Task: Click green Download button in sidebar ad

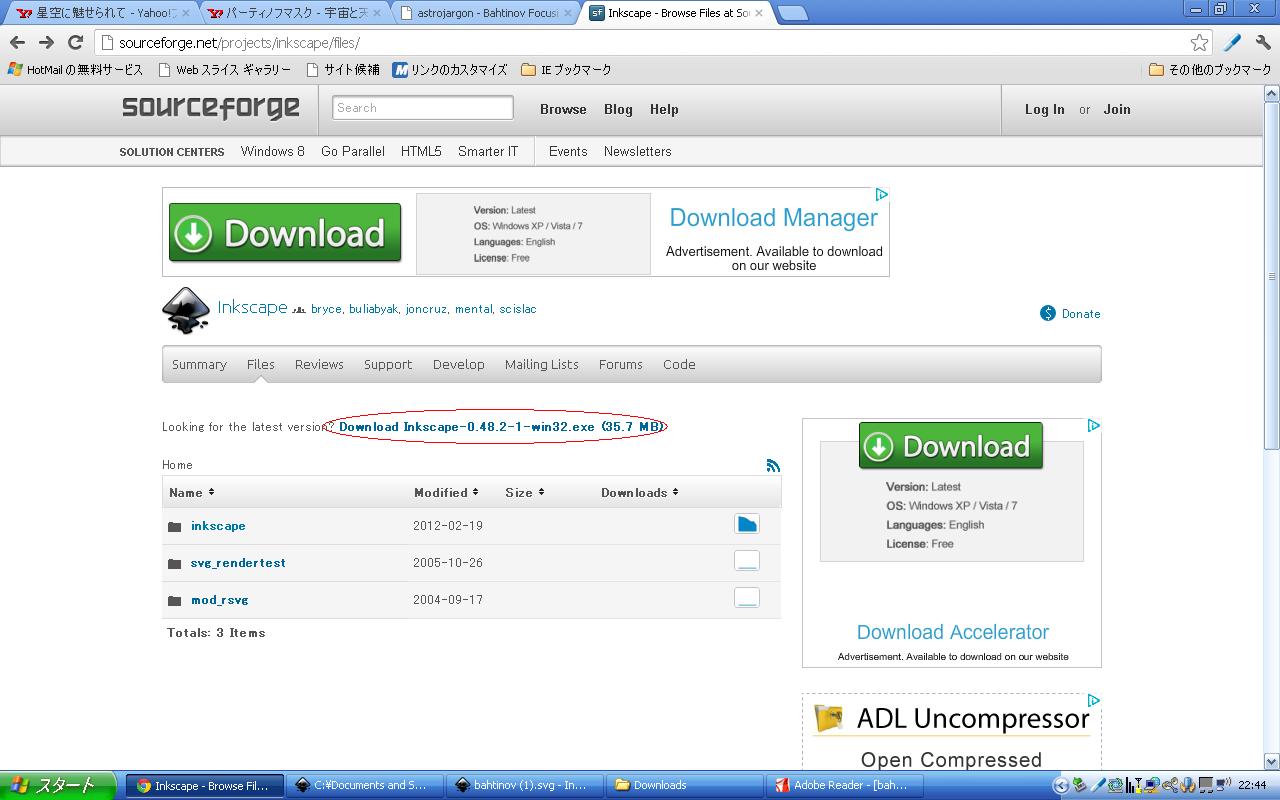Action: (x=950, y=446)
